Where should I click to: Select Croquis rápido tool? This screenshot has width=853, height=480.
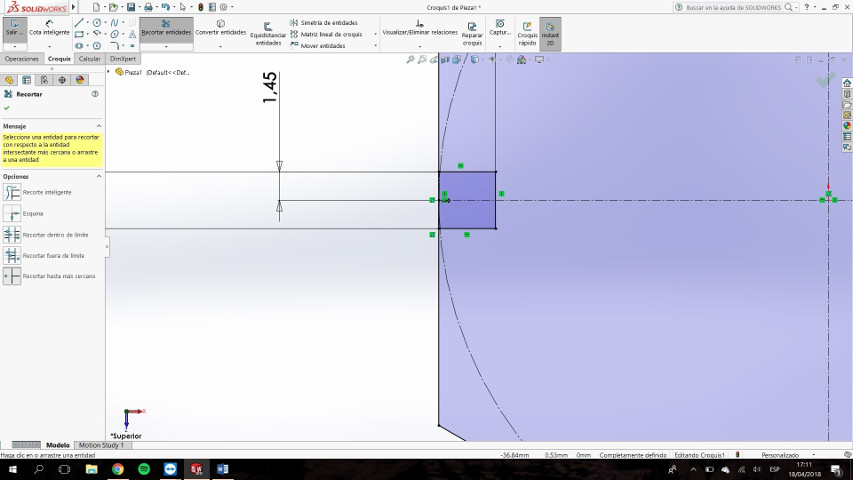click(527, 34)
